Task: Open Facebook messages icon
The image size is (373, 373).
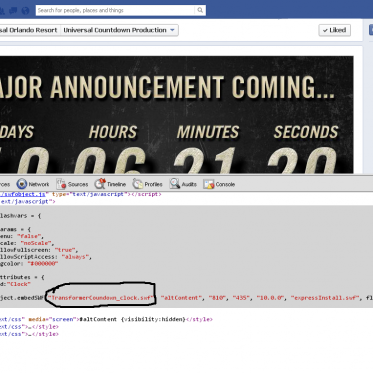Action: (x=13, y=11)
